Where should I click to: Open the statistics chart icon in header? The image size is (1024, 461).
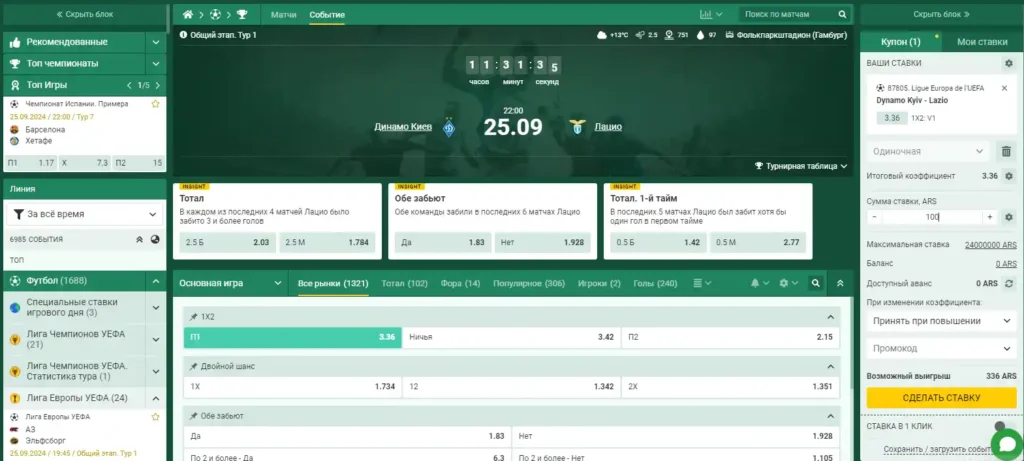click(705, 14)
